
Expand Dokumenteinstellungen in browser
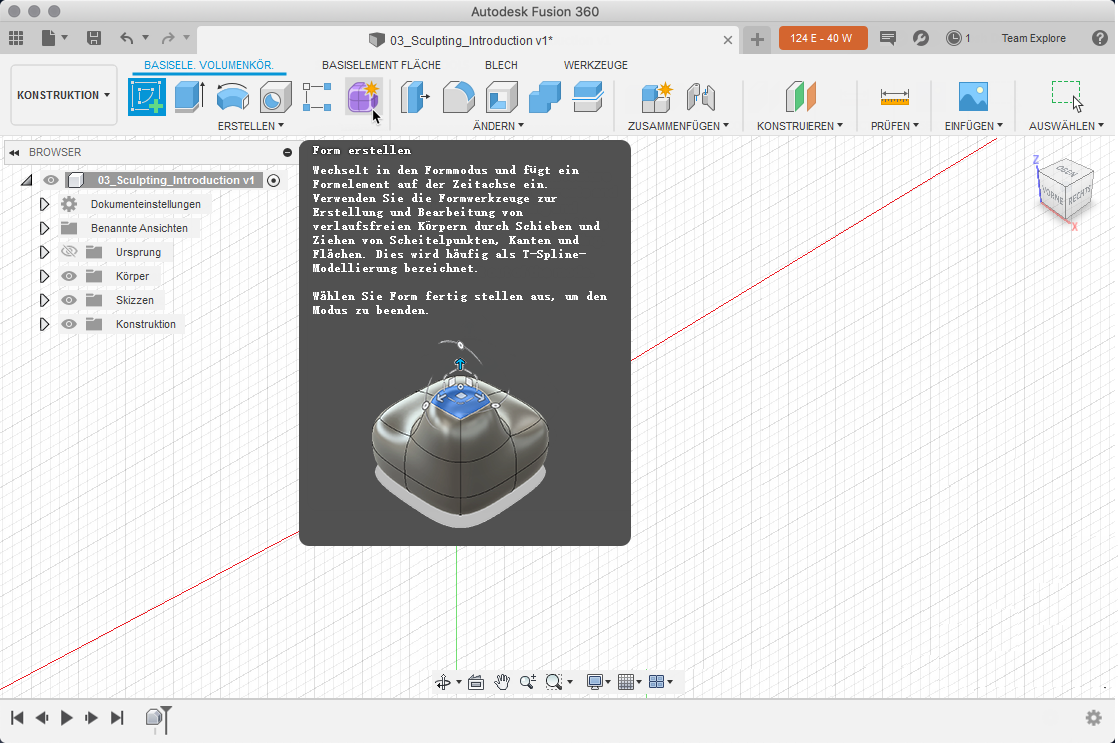point(44,204)
